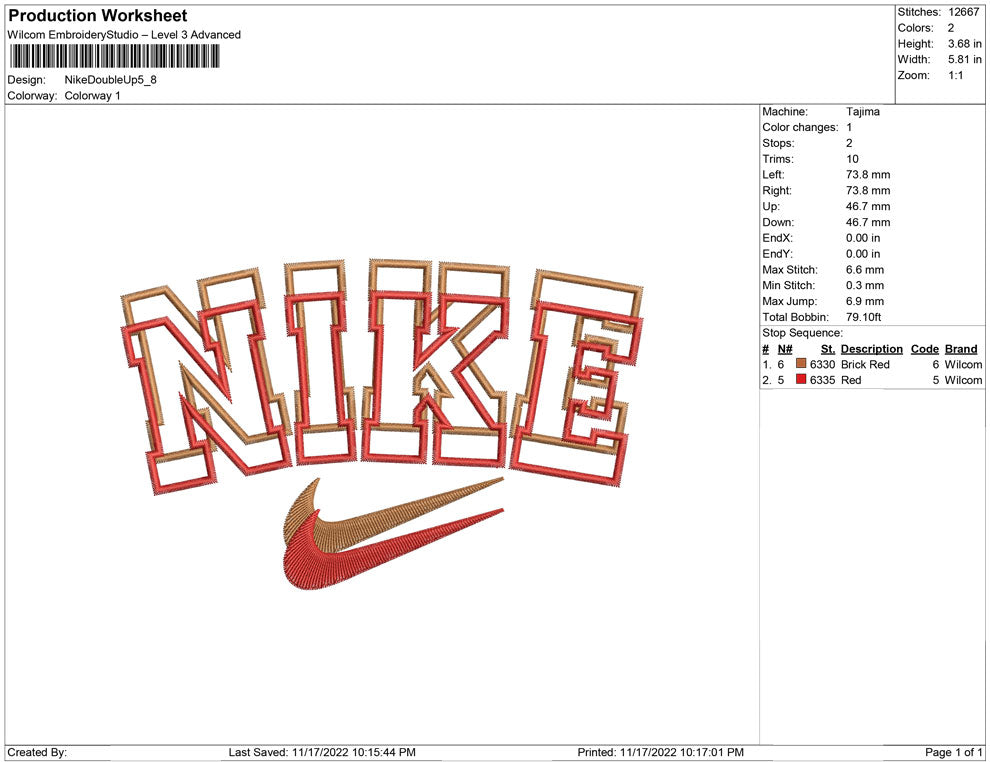Click the 'Production Worksheet' title

tap(98, 16)
